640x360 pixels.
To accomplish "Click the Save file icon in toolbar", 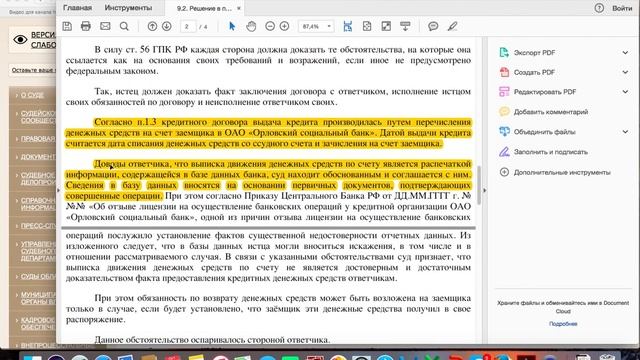I will 67,27.
